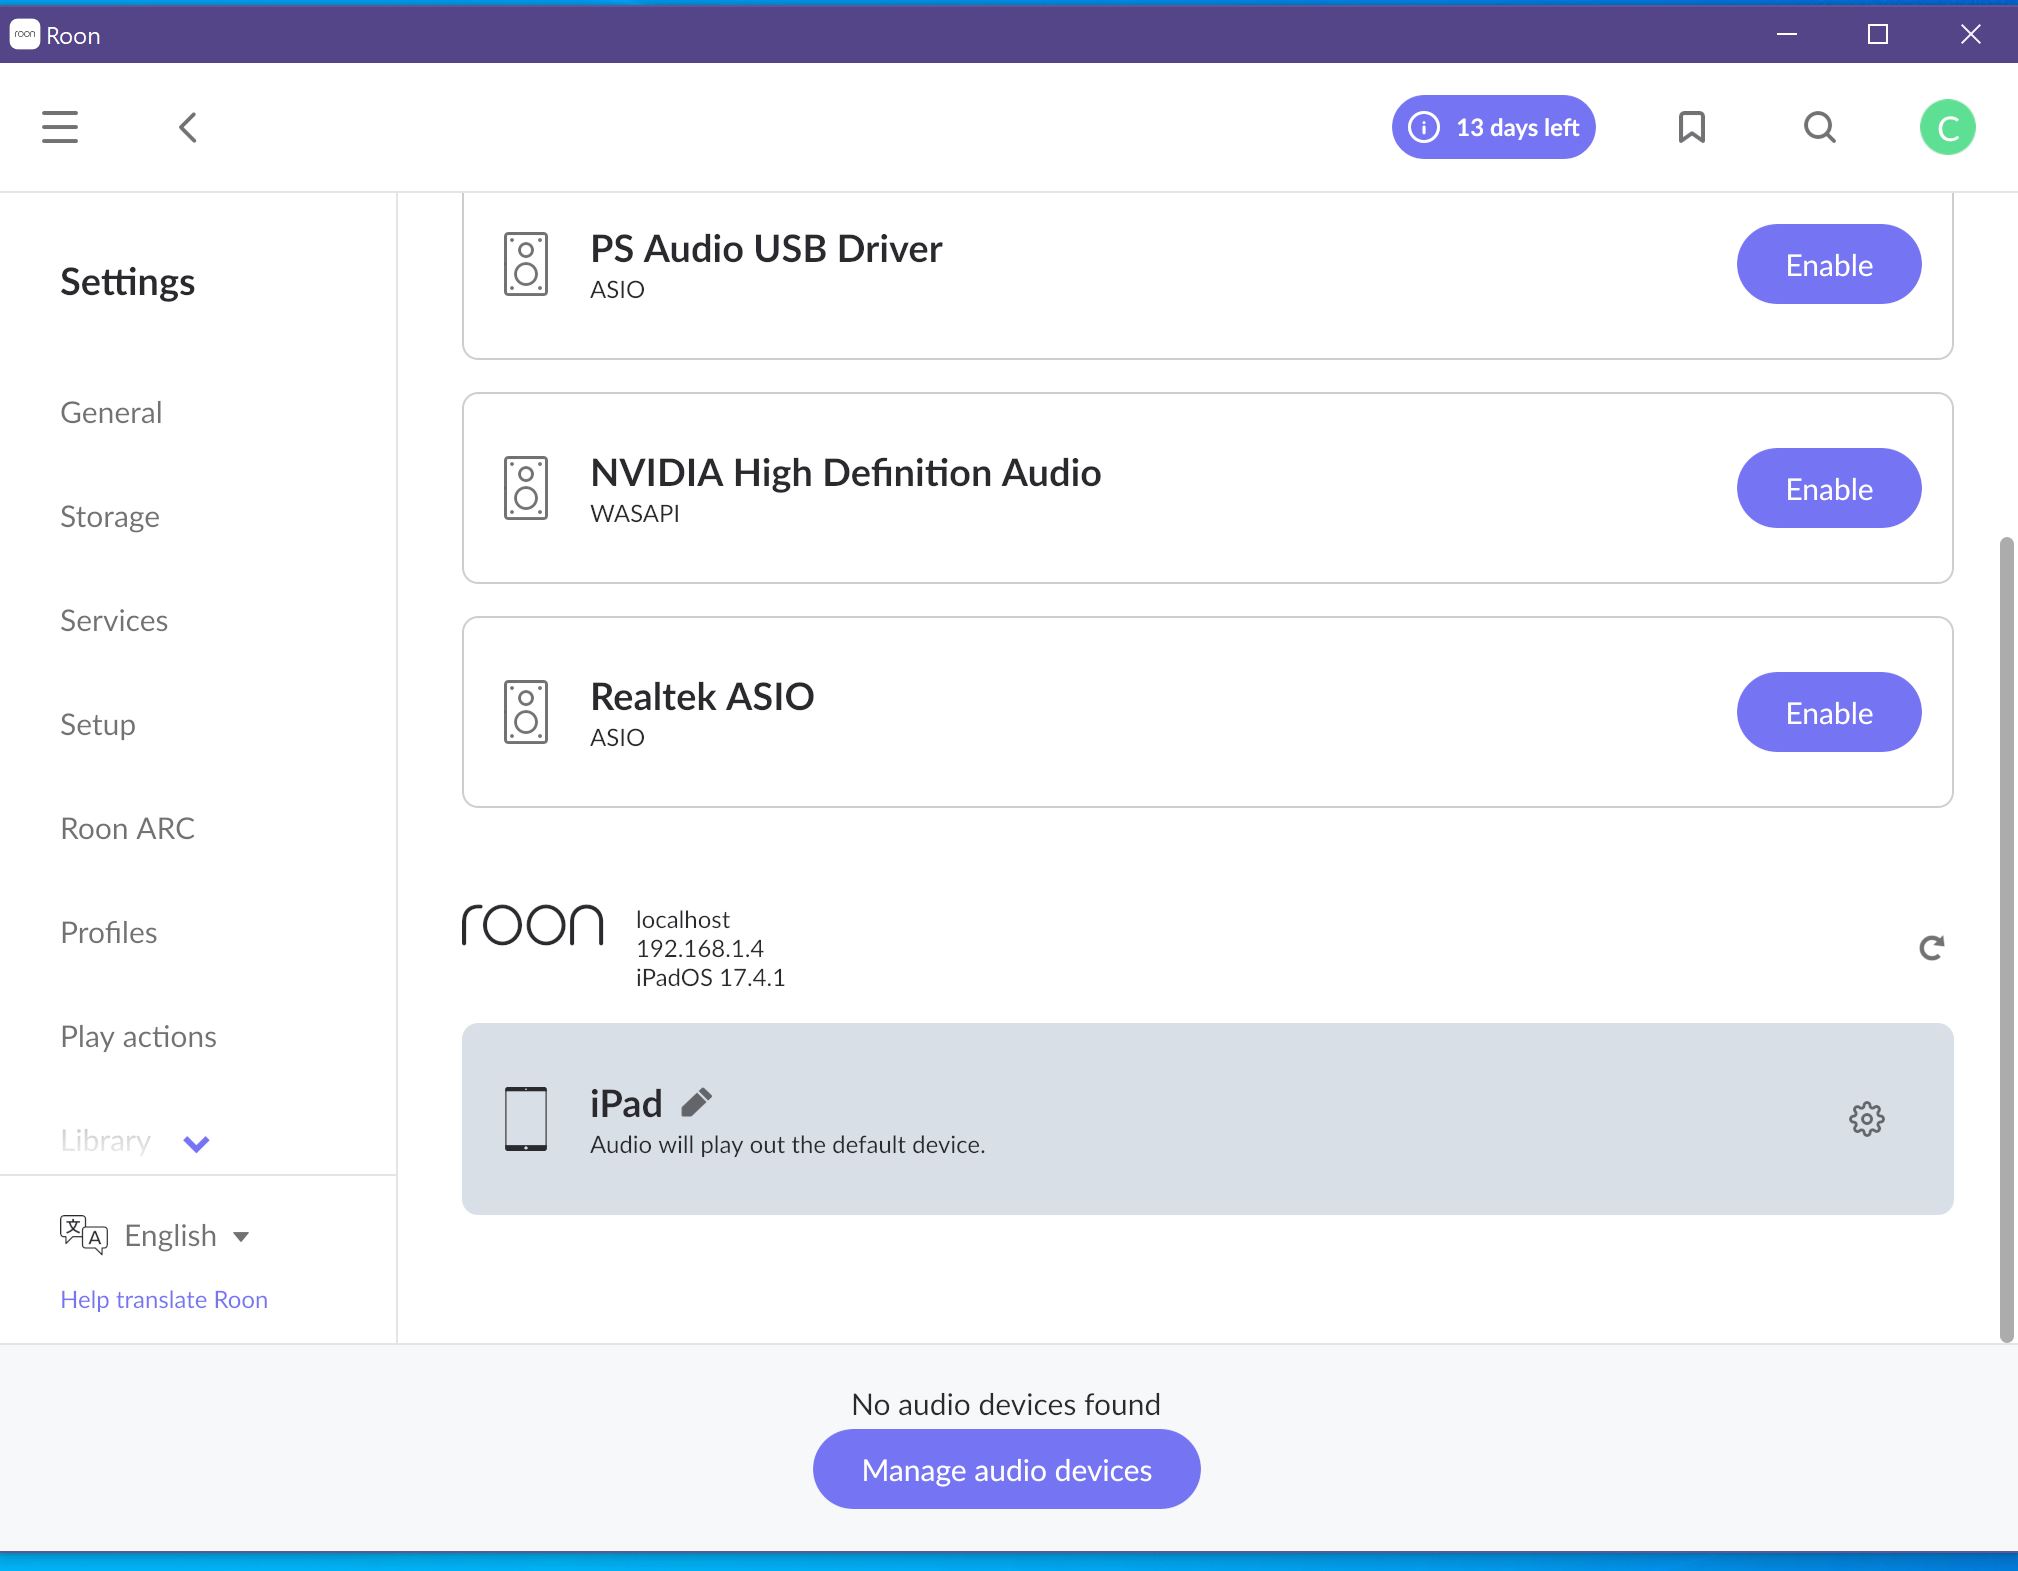Image resolution: width=2018 pixels, height=1571 pixels.
Task: Click the language translate icon
Action: click(83, 1235)
